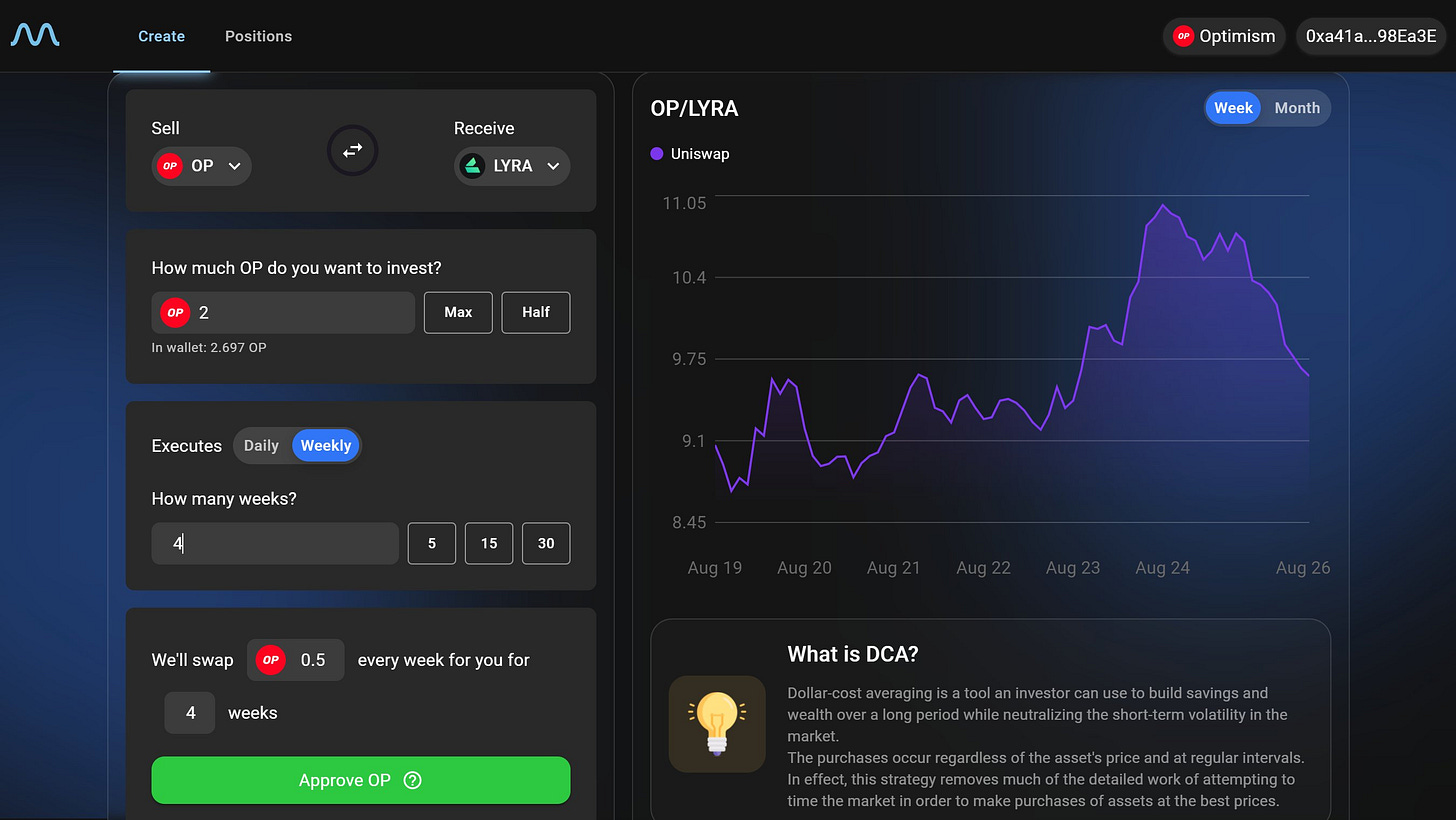Viewport: 1456px width, 820px height.
Task: Click the How many weeks? label
Action: pos(224,499)
